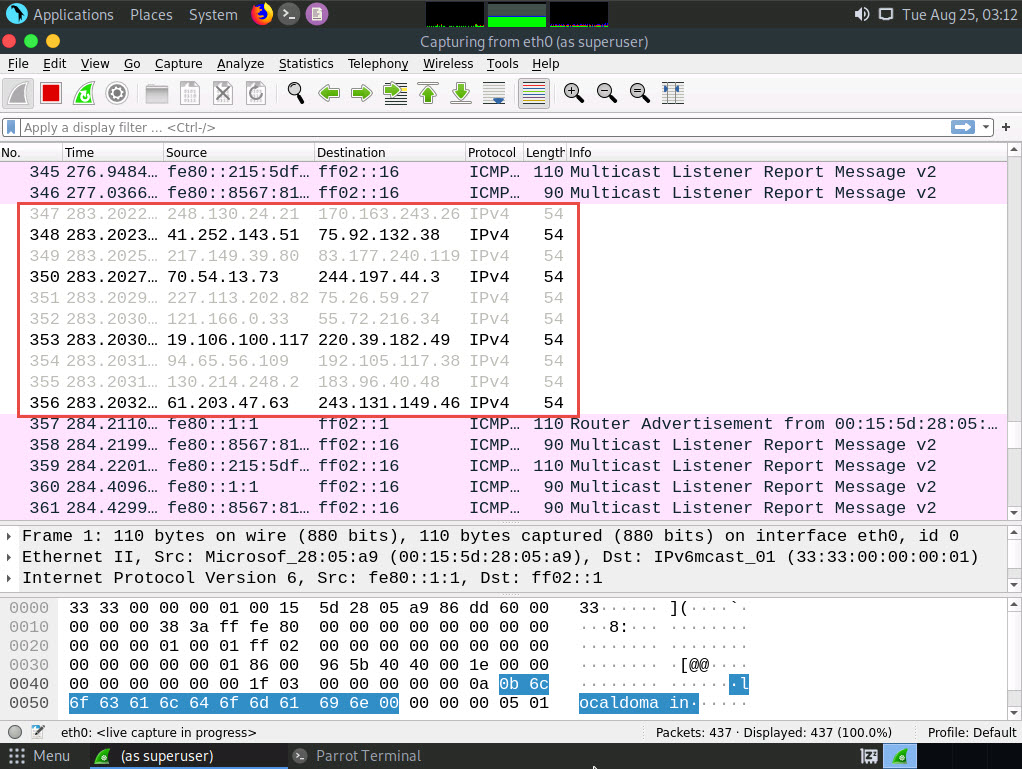The height and width of the screenshot is (769, 1022).
Task: Open the Tools menu
Action: pyautogui.click(x=503, y=64)
